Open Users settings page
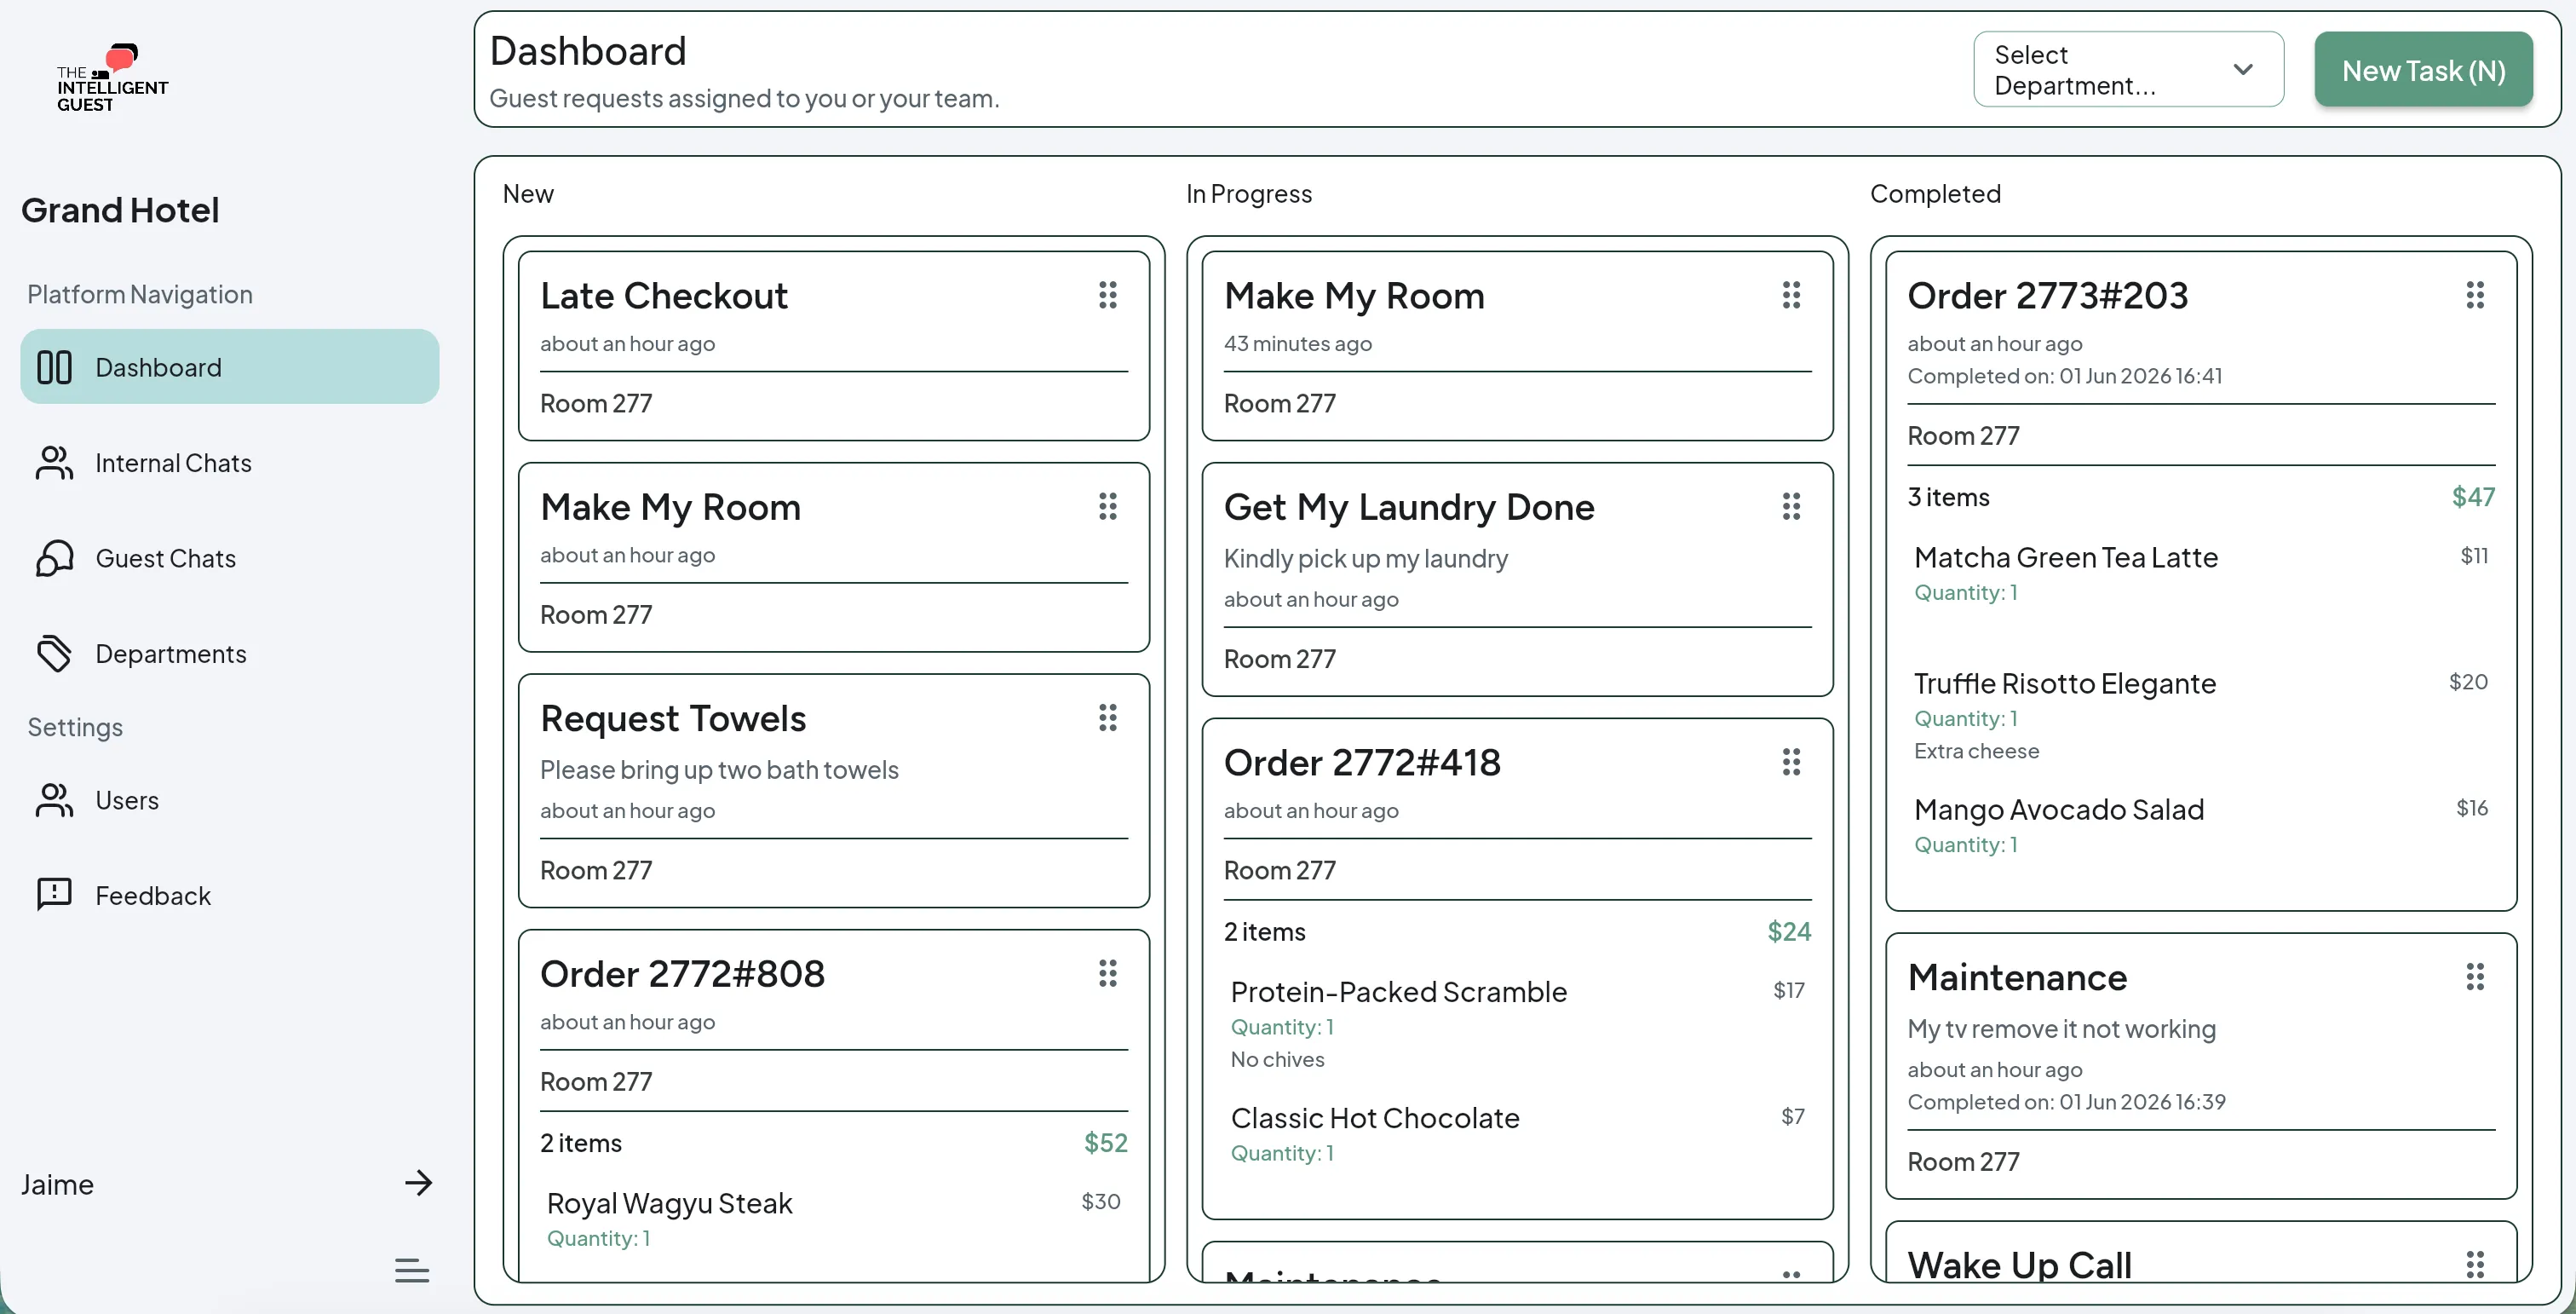Image resolution: width=2576 pixels, height=1314 pixels. coord(230,800)
